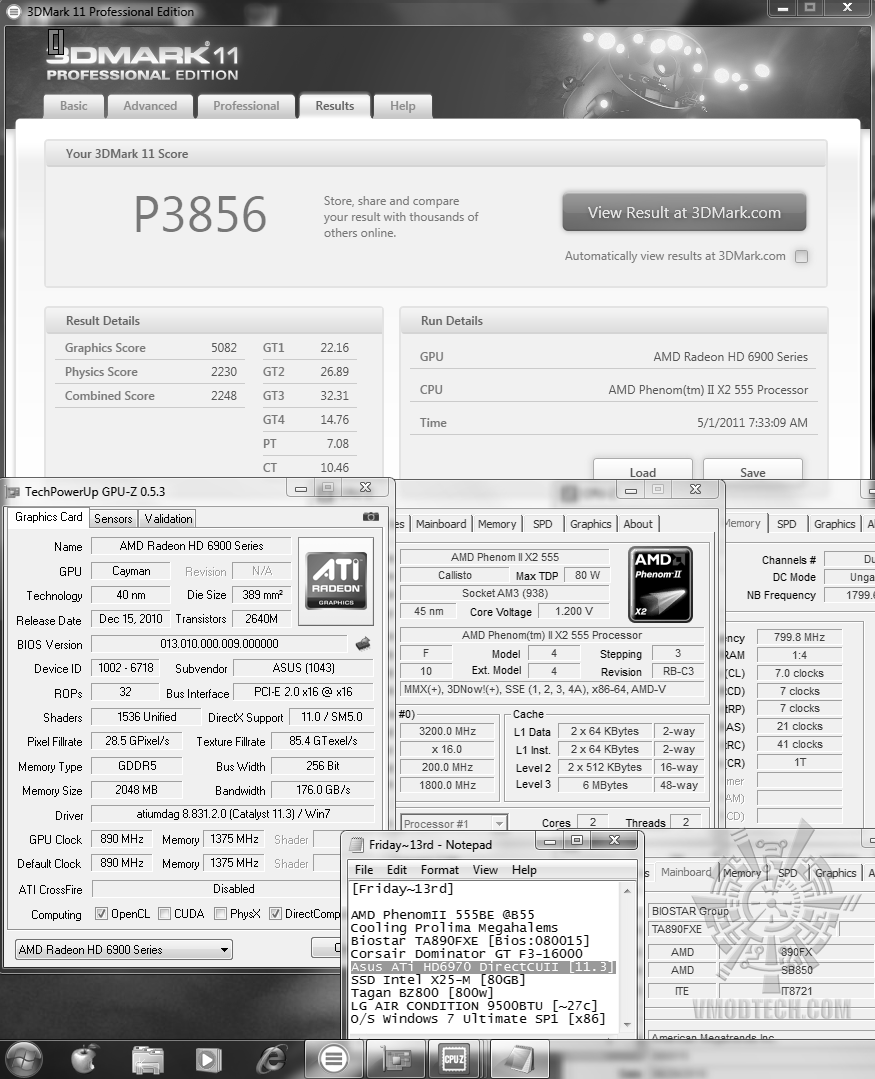The image size is (875, 1079).
Task: Click the GPU-Z title bar icon
Action: pos(12,492)
